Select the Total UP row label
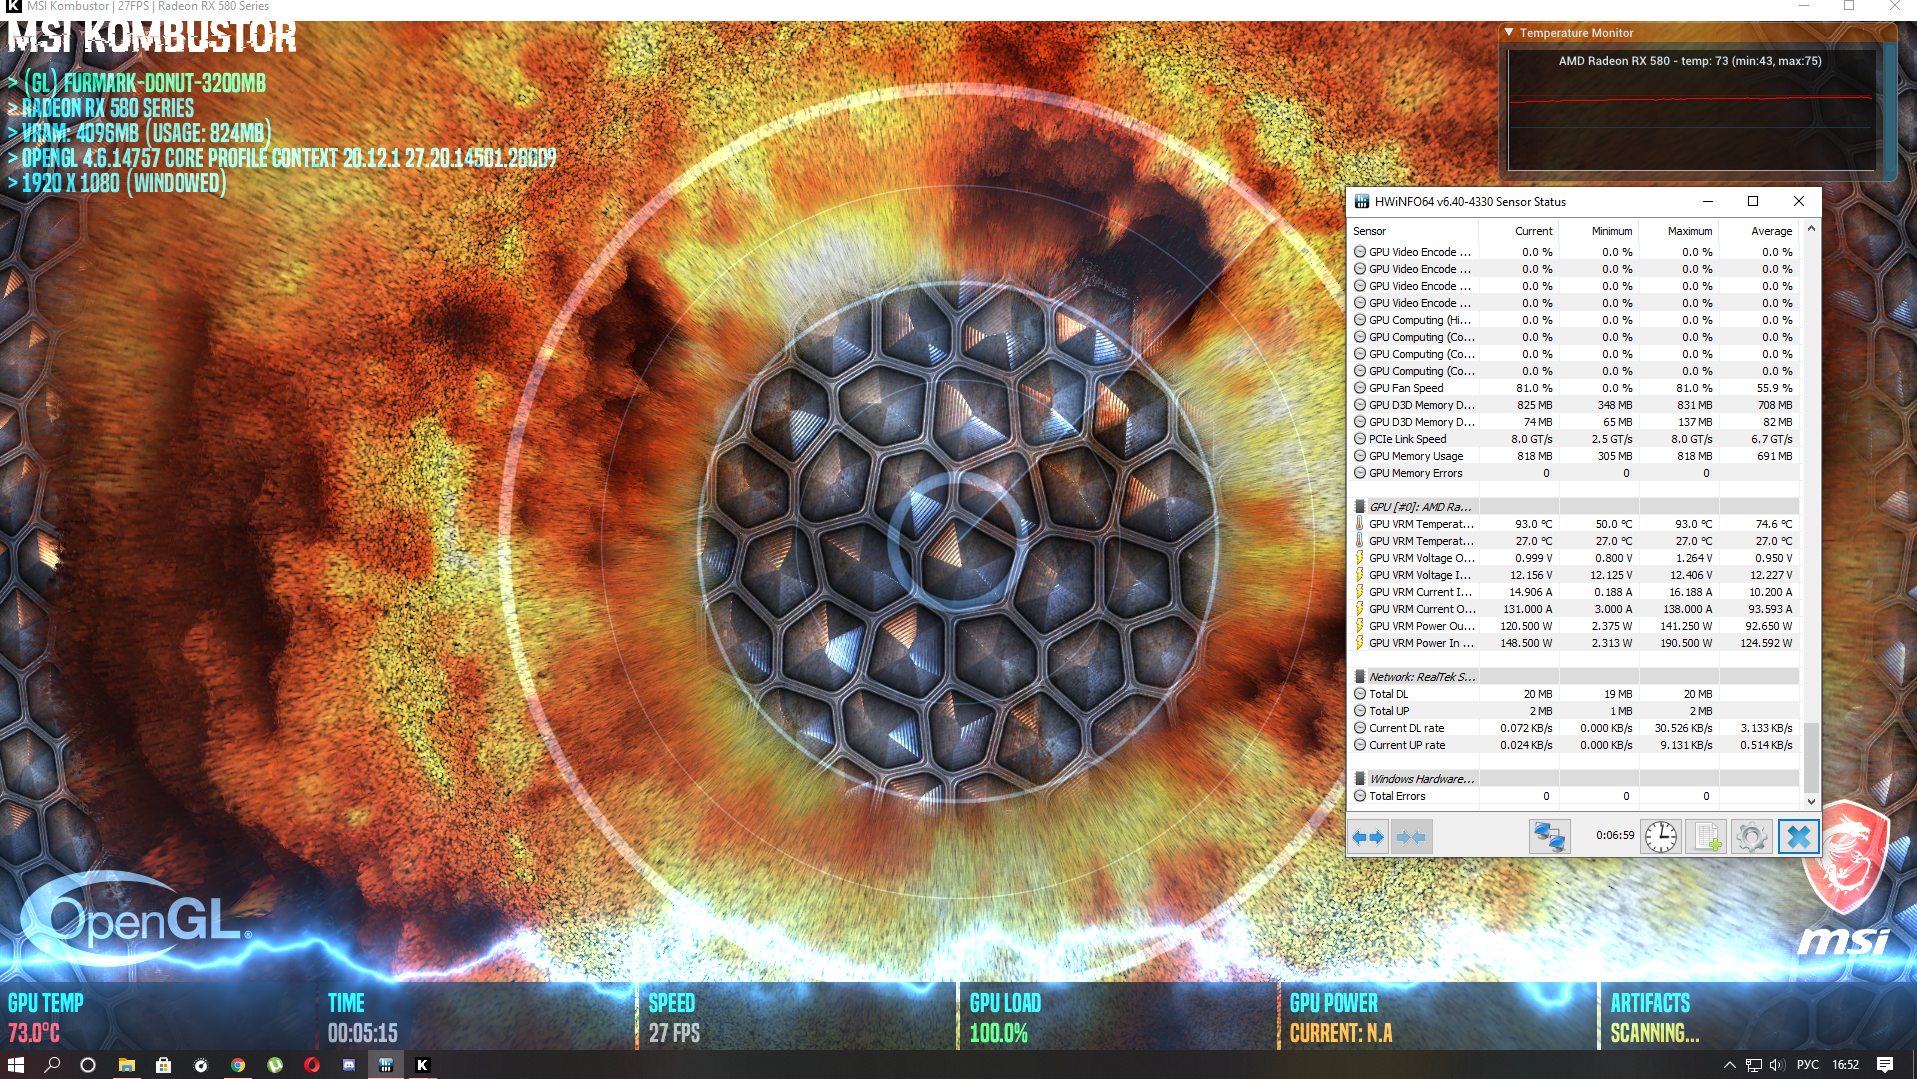This screenshot has height=1079, width=1917. point(1390,711)
